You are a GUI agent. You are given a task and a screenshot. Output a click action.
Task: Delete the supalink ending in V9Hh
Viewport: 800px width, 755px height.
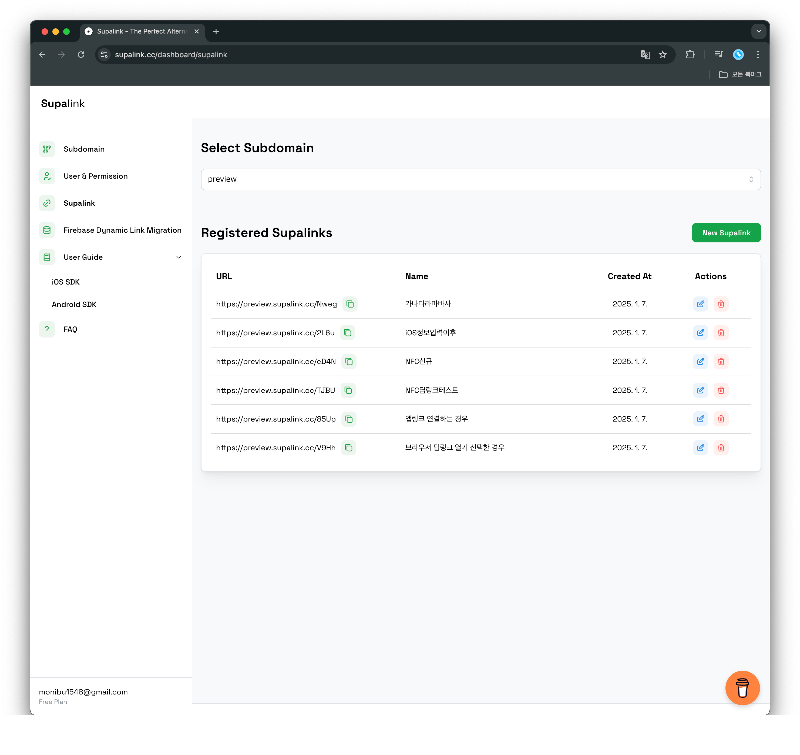[721, 448]
